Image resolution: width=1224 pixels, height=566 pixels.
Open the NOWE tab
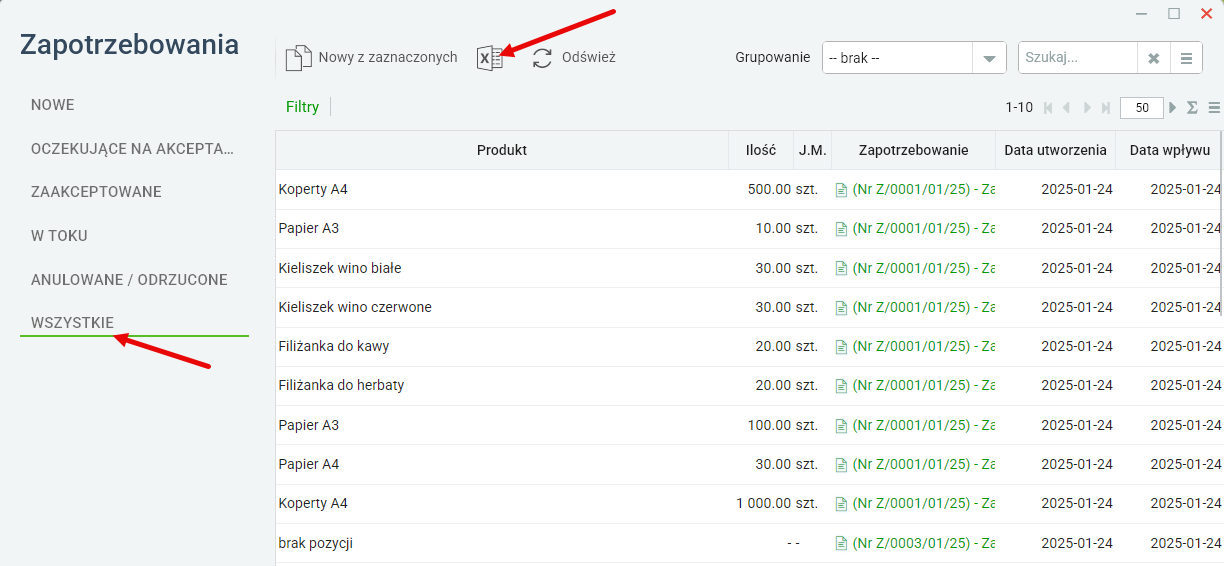[53, 105]
